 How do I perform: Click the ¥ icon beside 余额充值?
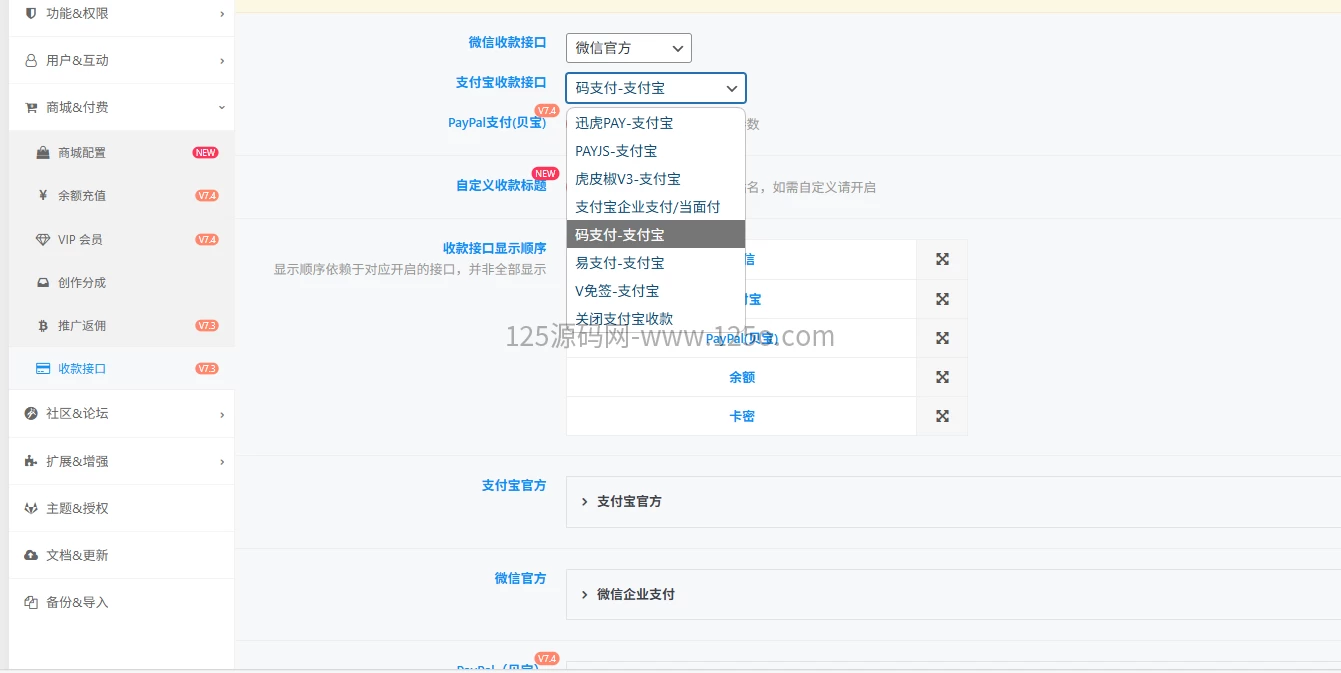(x=41, y=195)
